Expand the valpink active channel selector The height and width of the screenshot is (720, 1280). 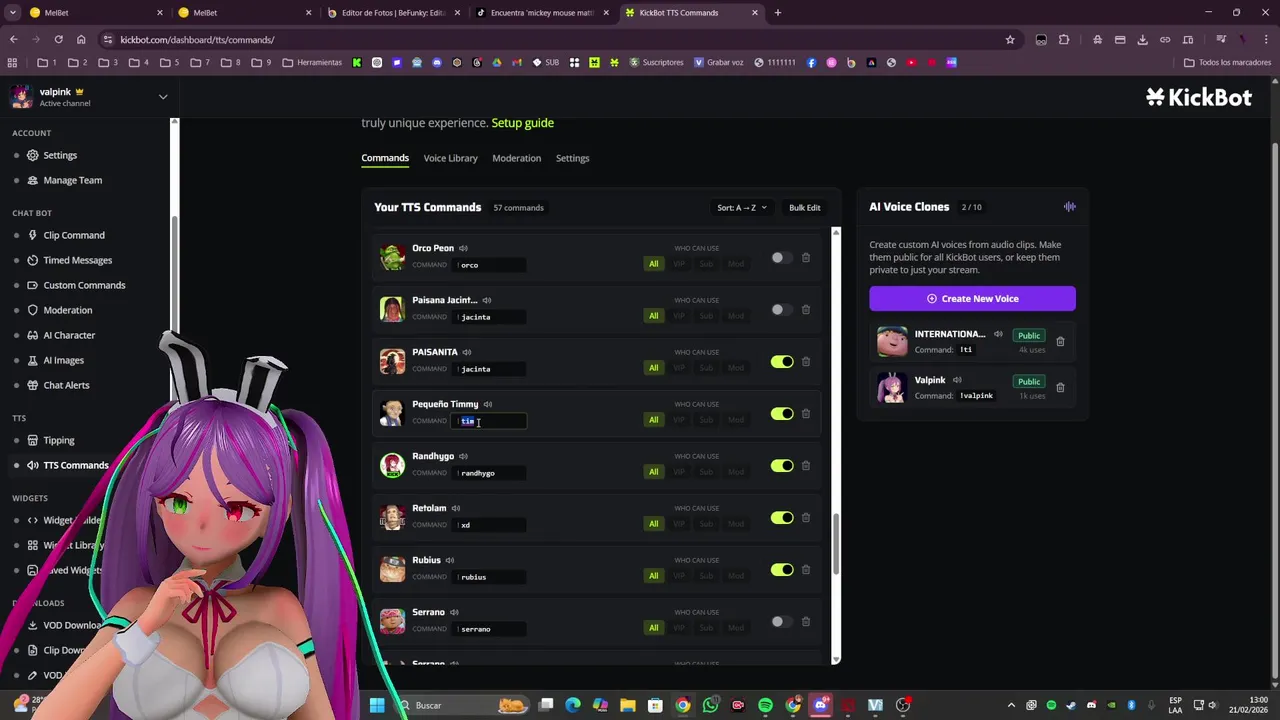click(163, 97)
